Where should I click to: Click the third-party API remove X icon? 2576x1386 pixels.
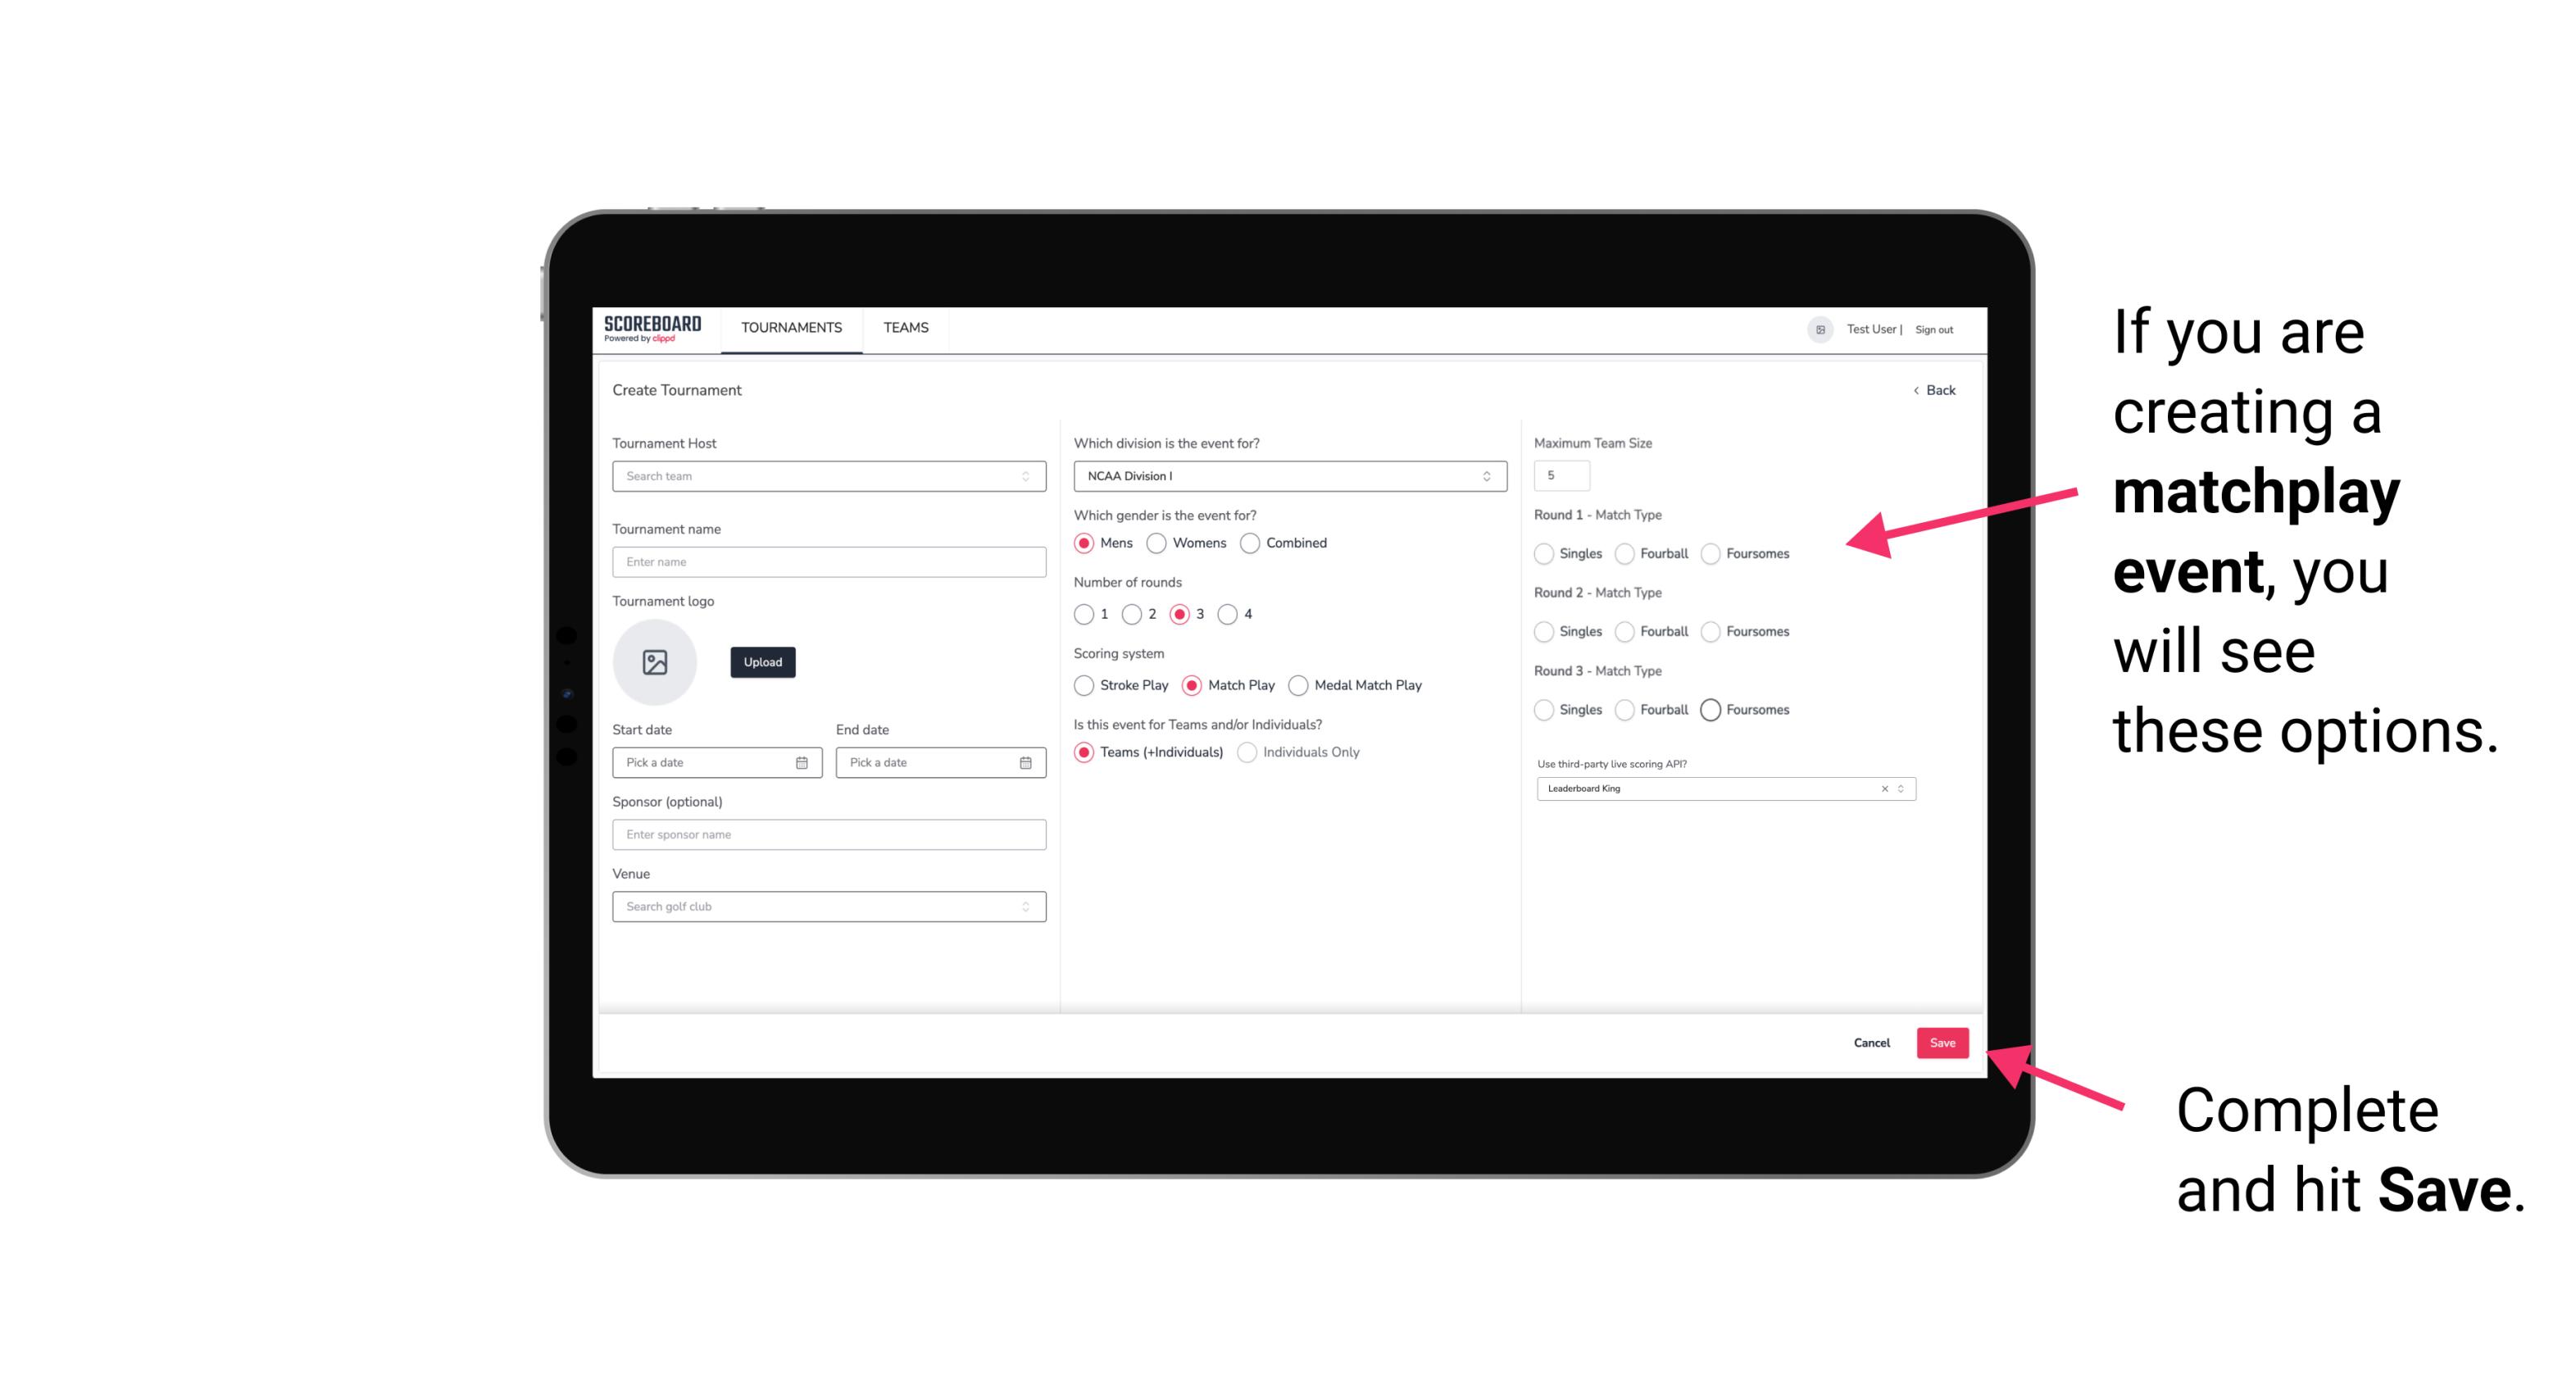tap(1883, 788)
